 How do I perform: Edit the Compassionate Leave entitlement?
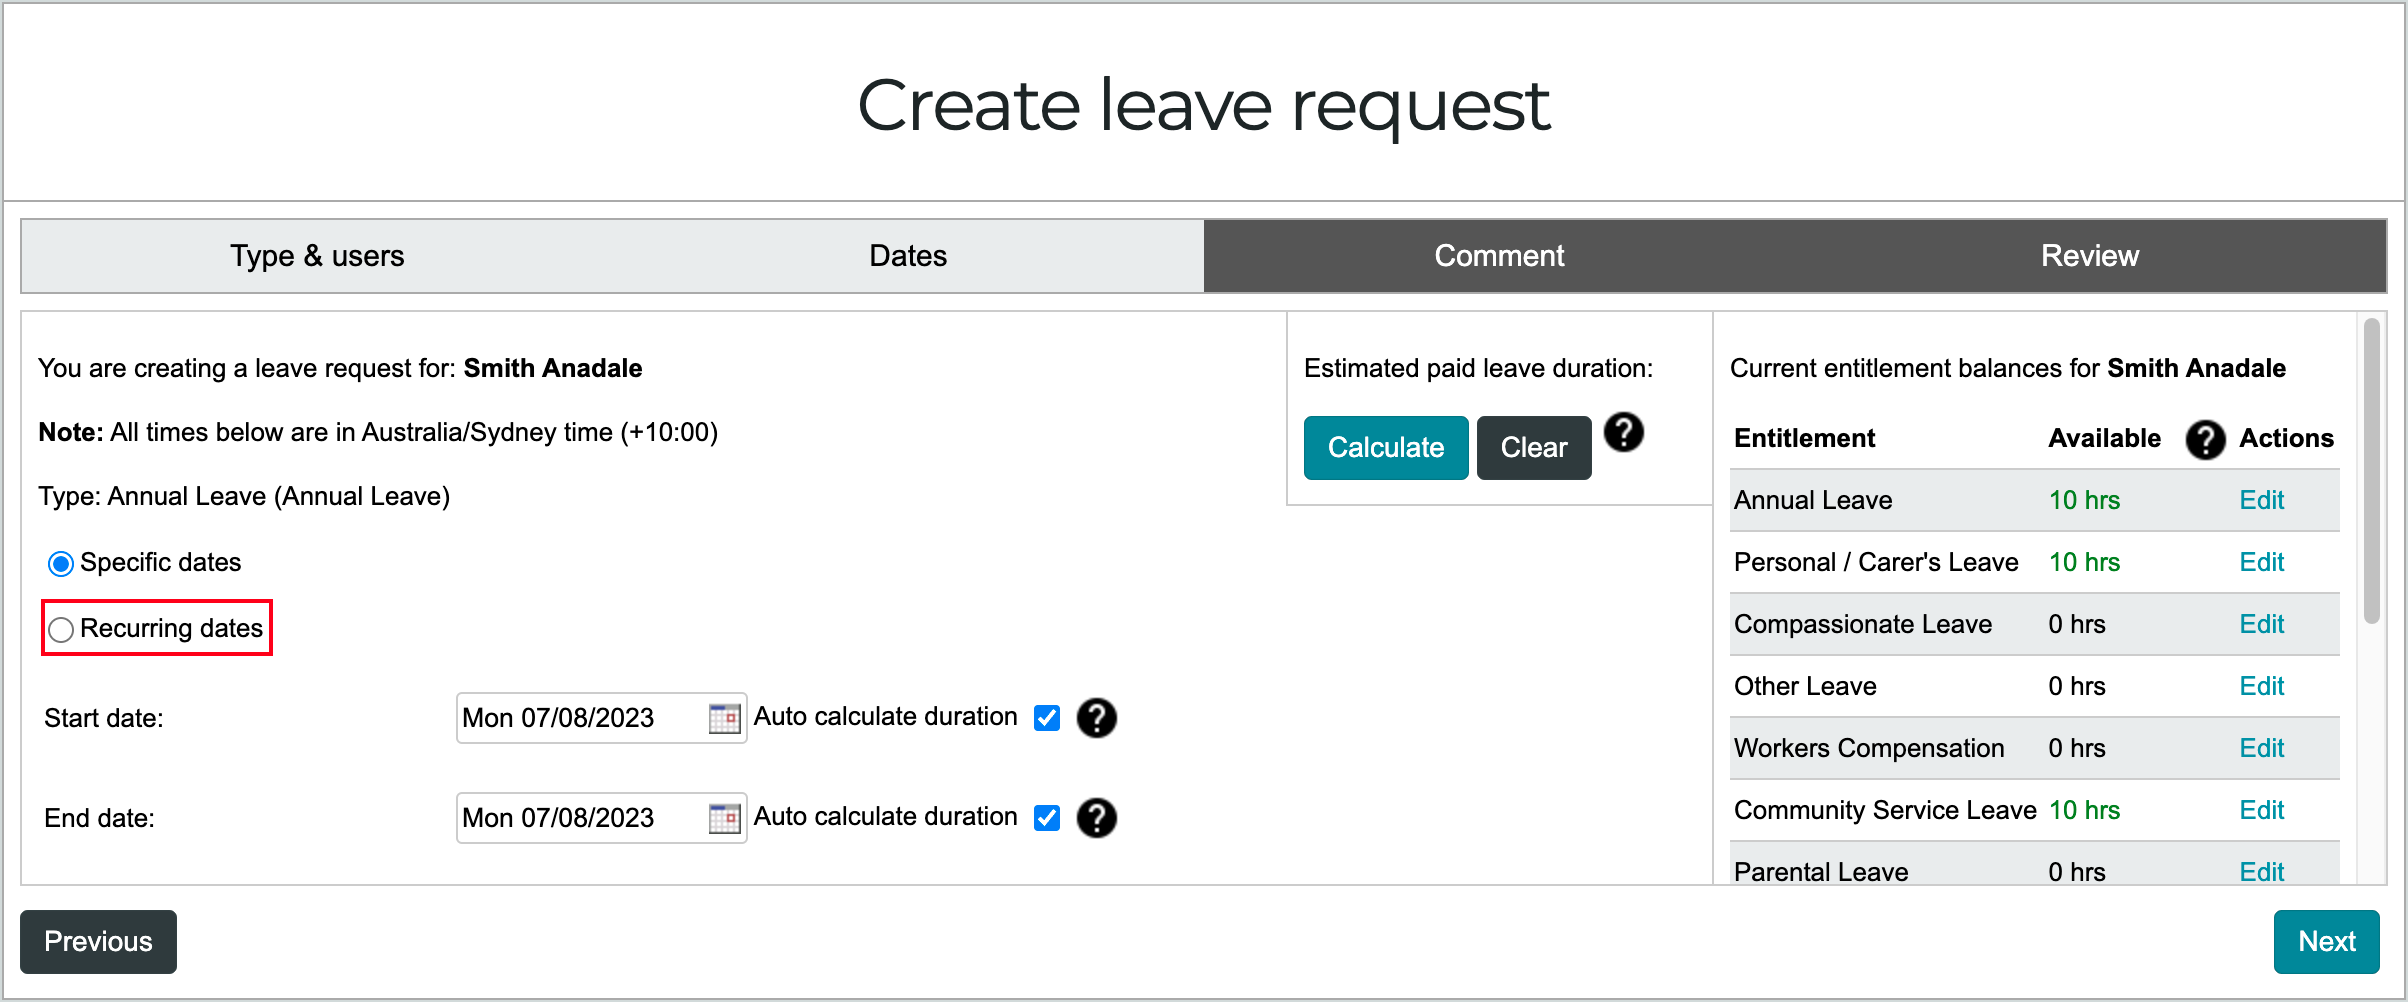click(2262, 624)
